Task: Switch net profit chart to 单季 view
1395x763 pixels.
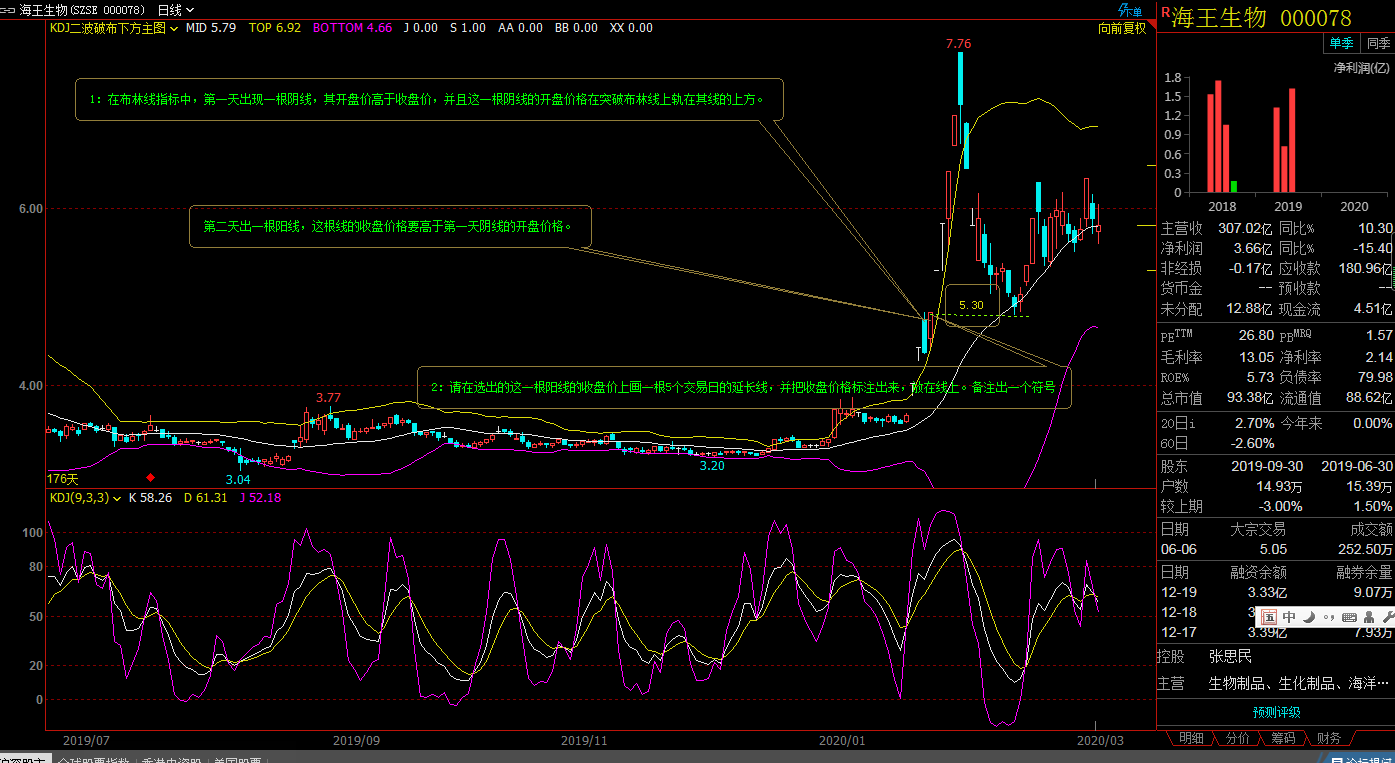Action: pos(1341,43)
